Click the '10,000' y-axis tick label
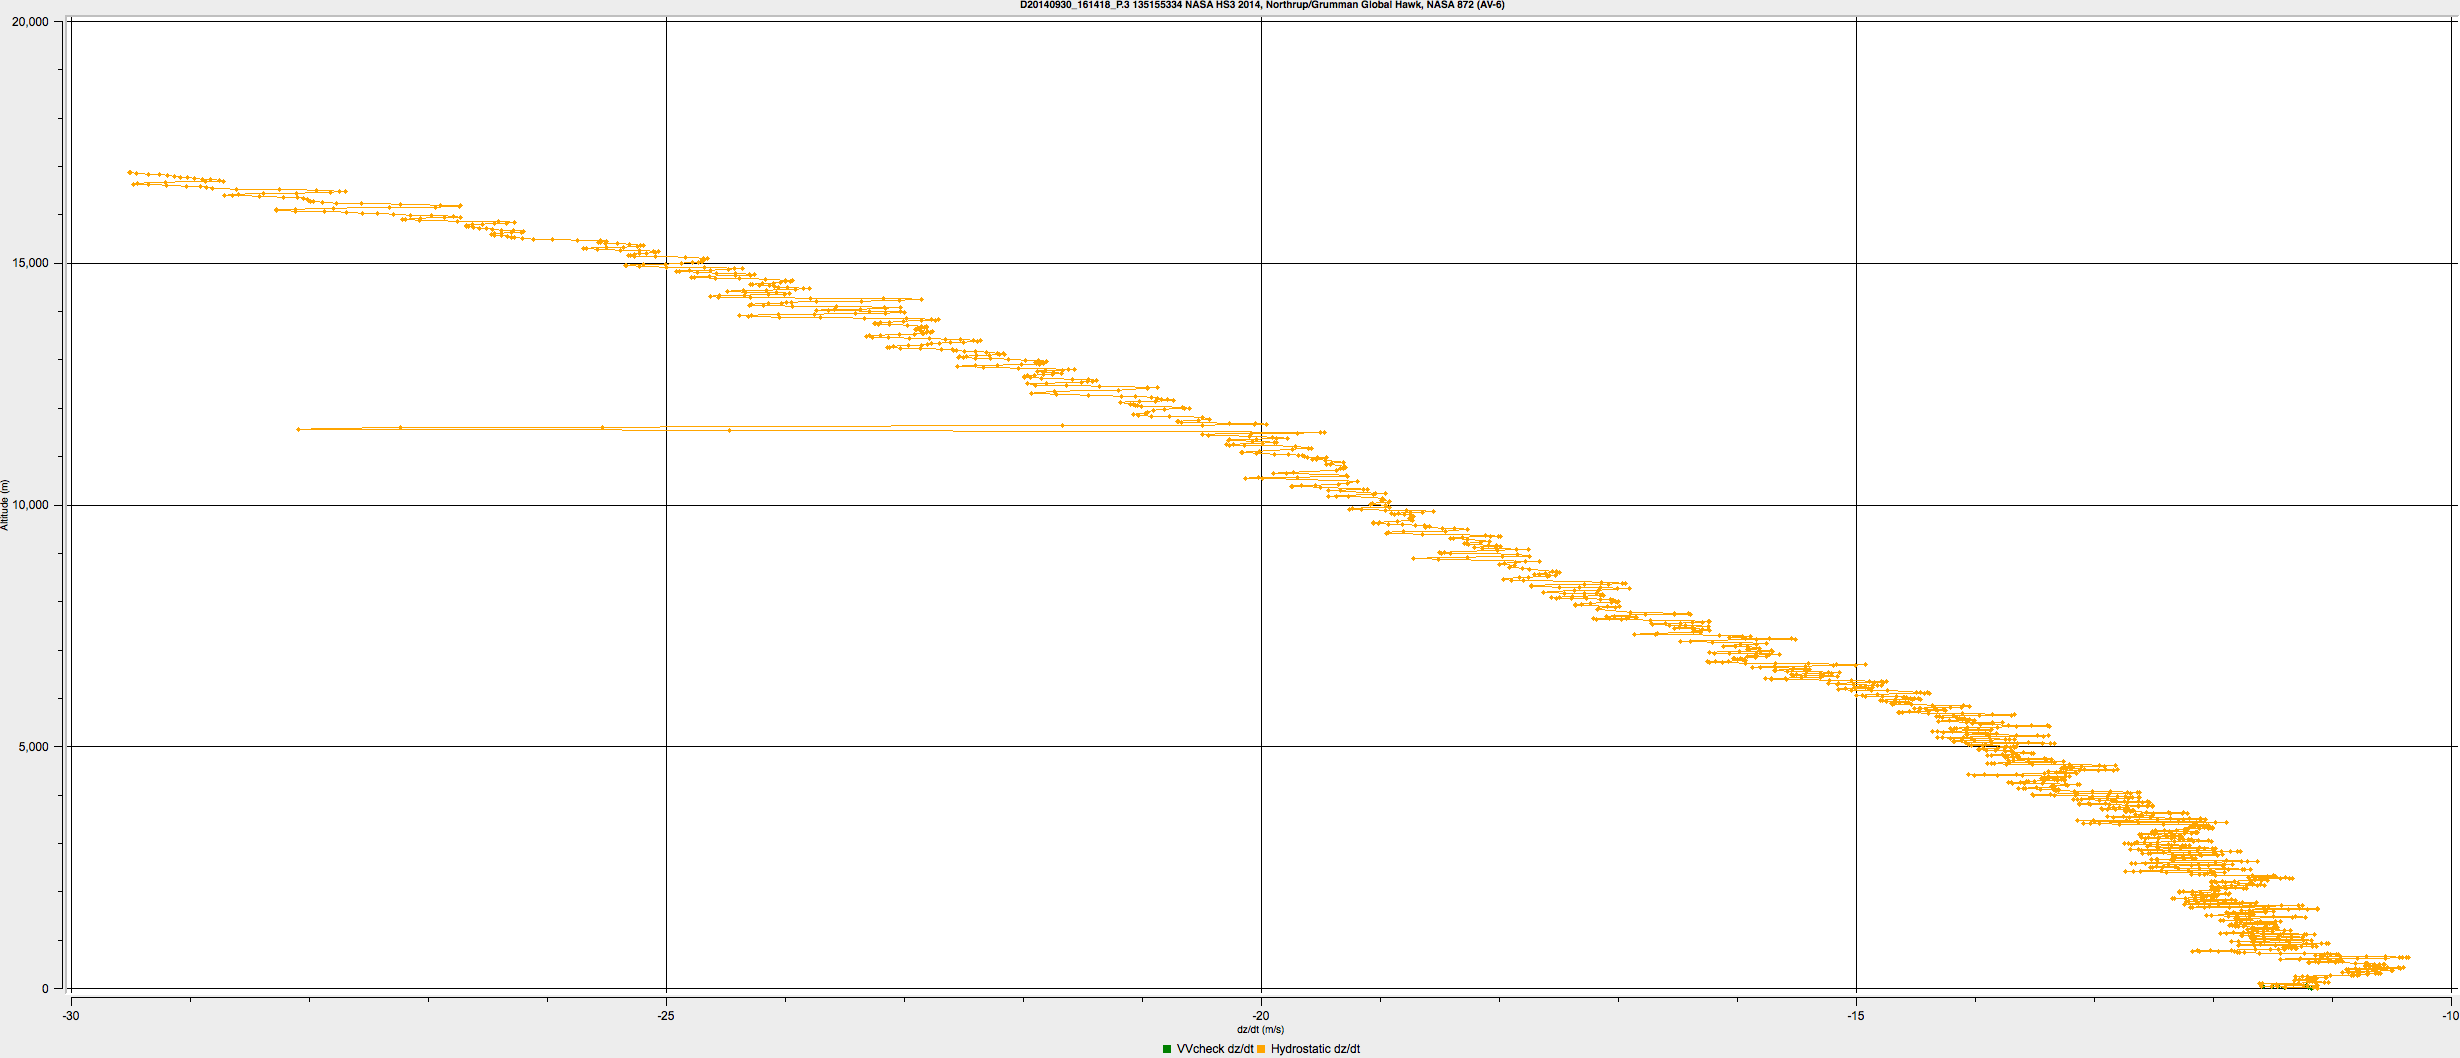The height and width of the screenshot is (1058, 2460). 30,505
